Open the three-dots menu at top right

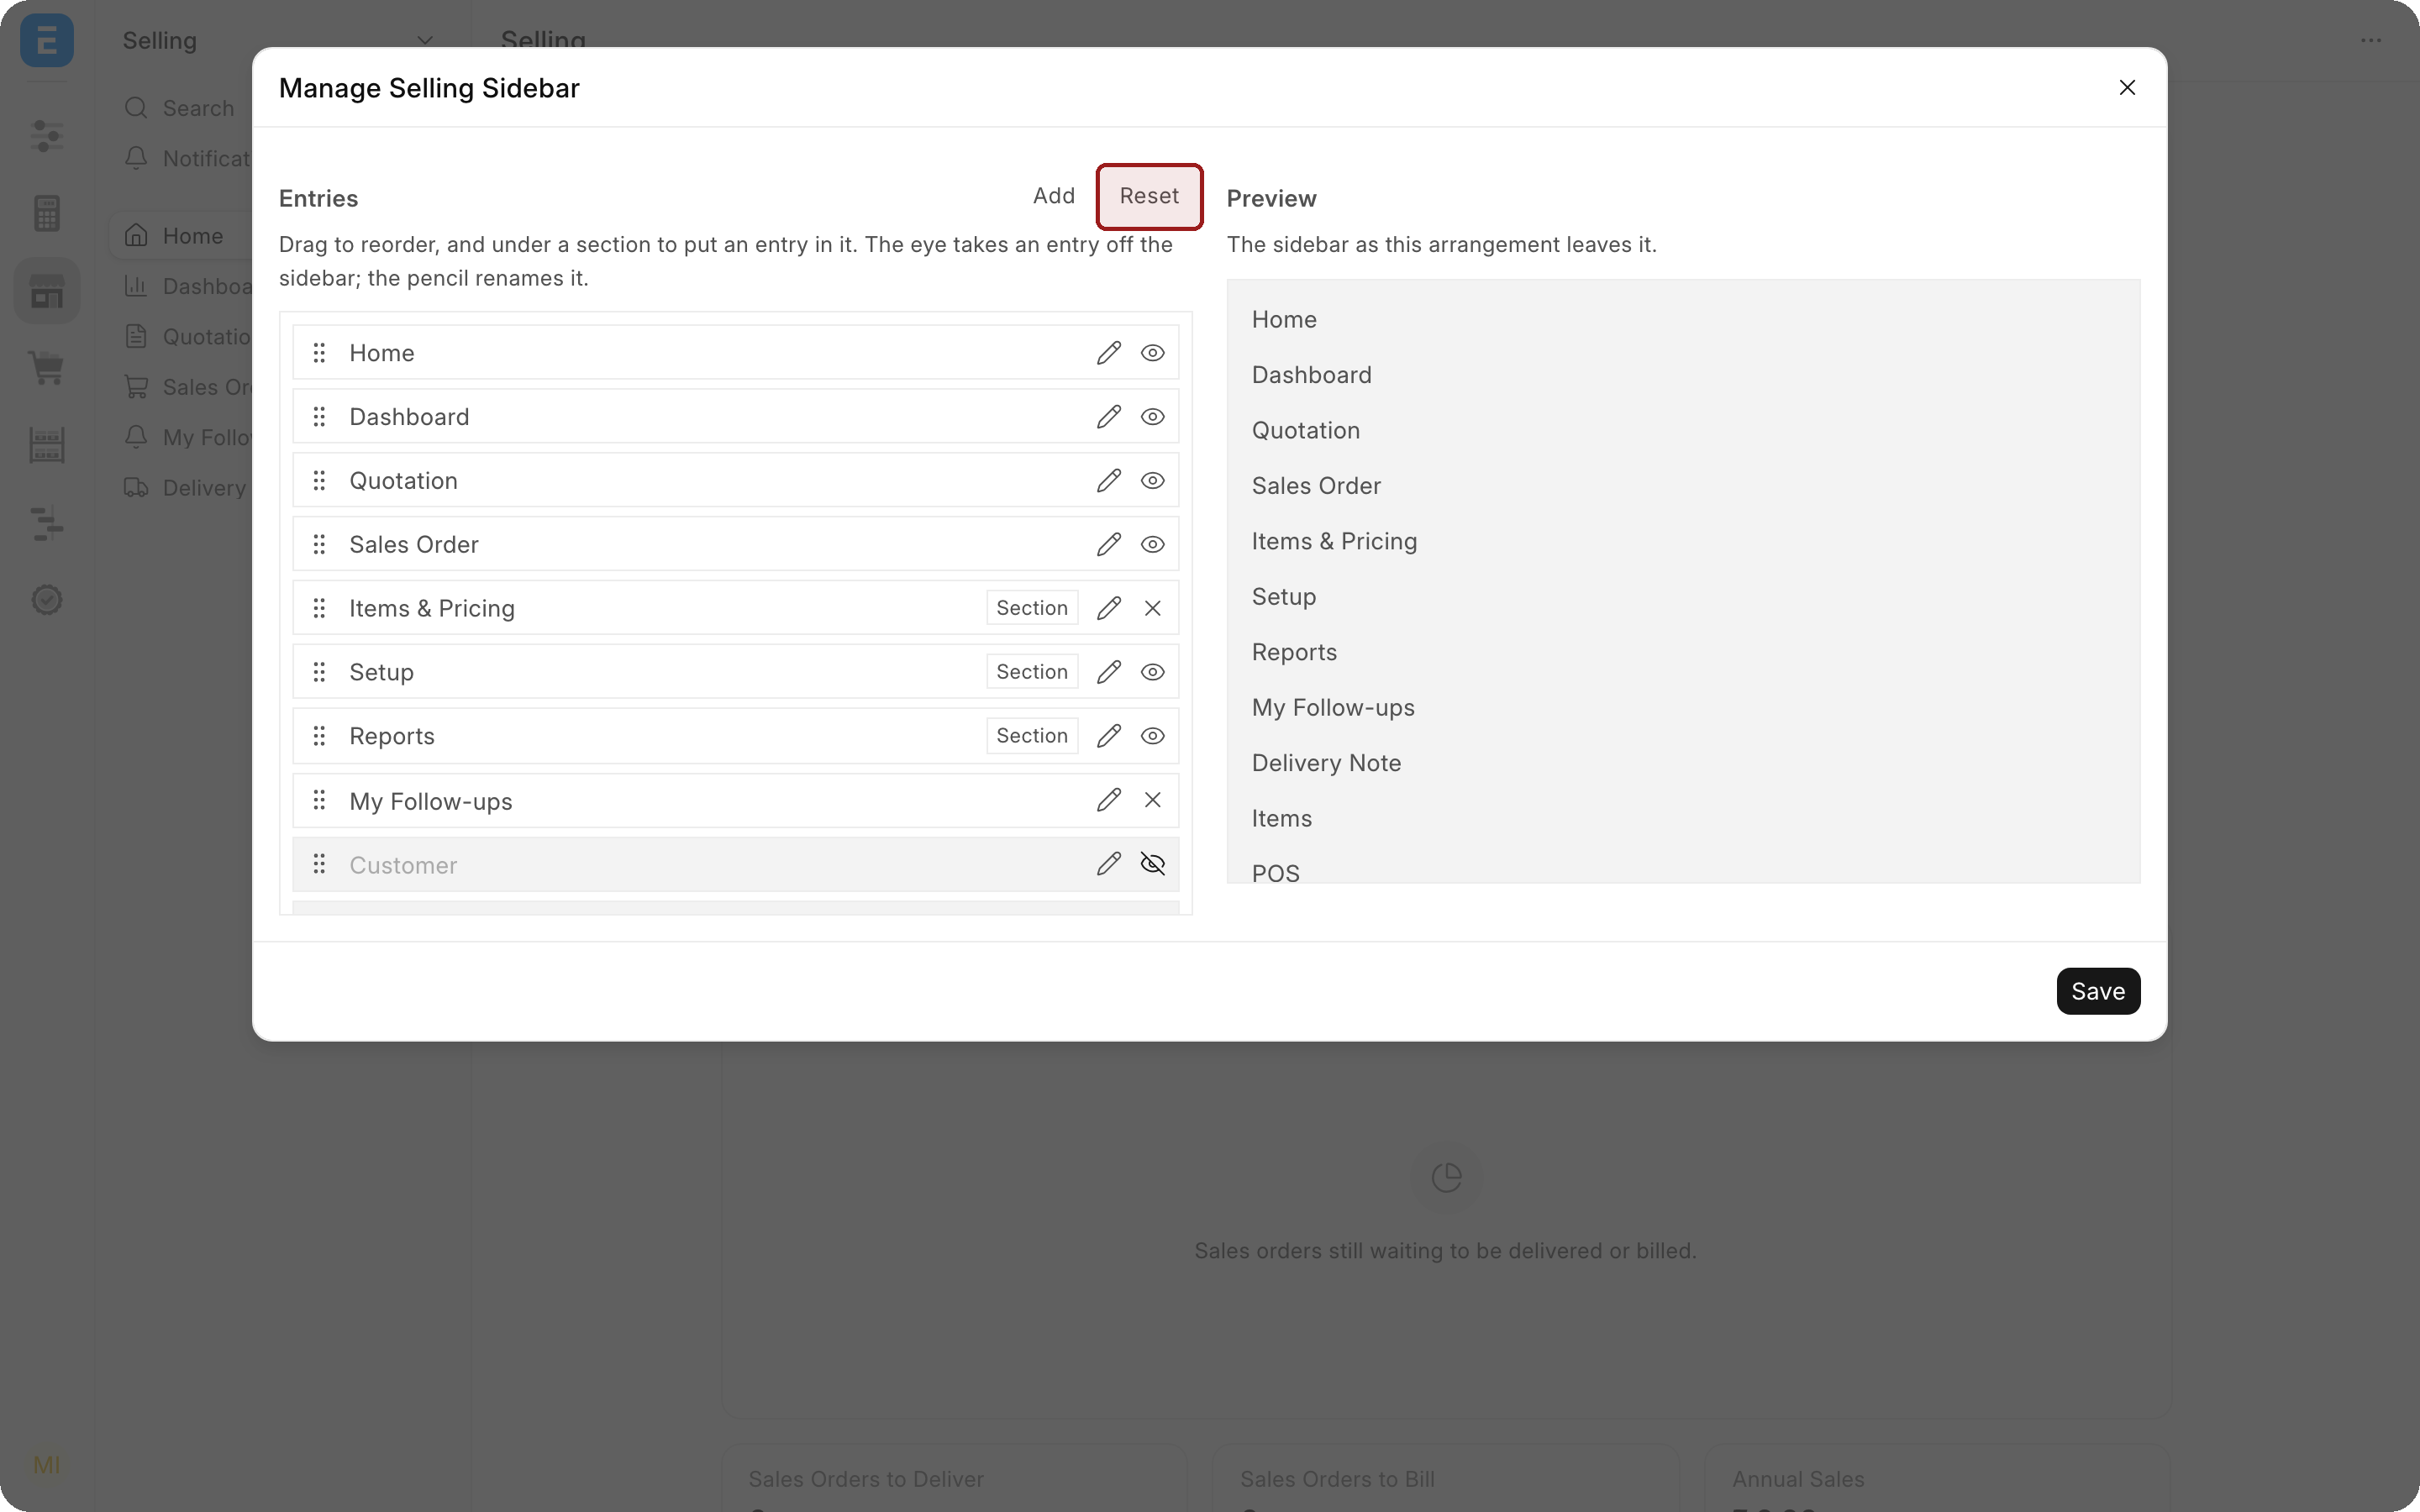pos(2370,41)
